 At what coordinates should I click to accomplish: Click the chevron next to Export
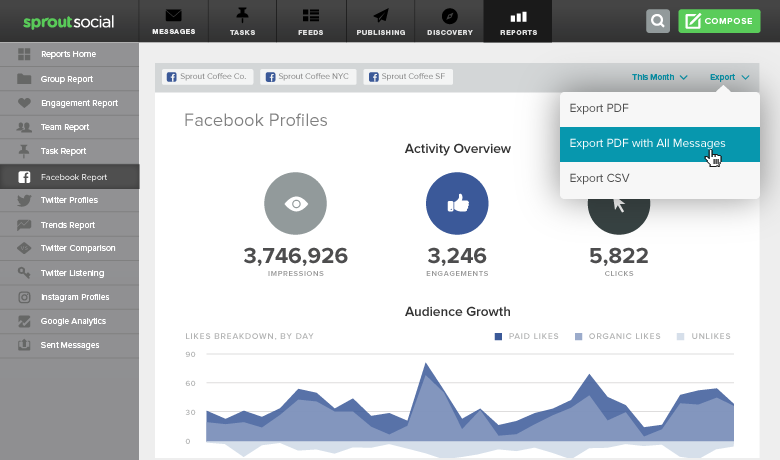[x=745, y=77]
